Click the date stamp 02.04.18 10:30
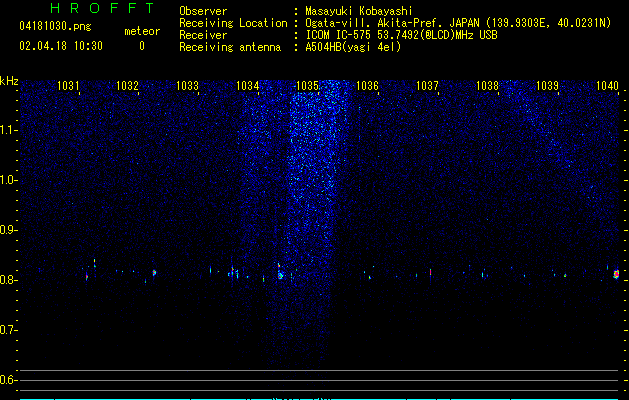The width and height of the screenshot is (629, 400). click(x=61, y=46)
